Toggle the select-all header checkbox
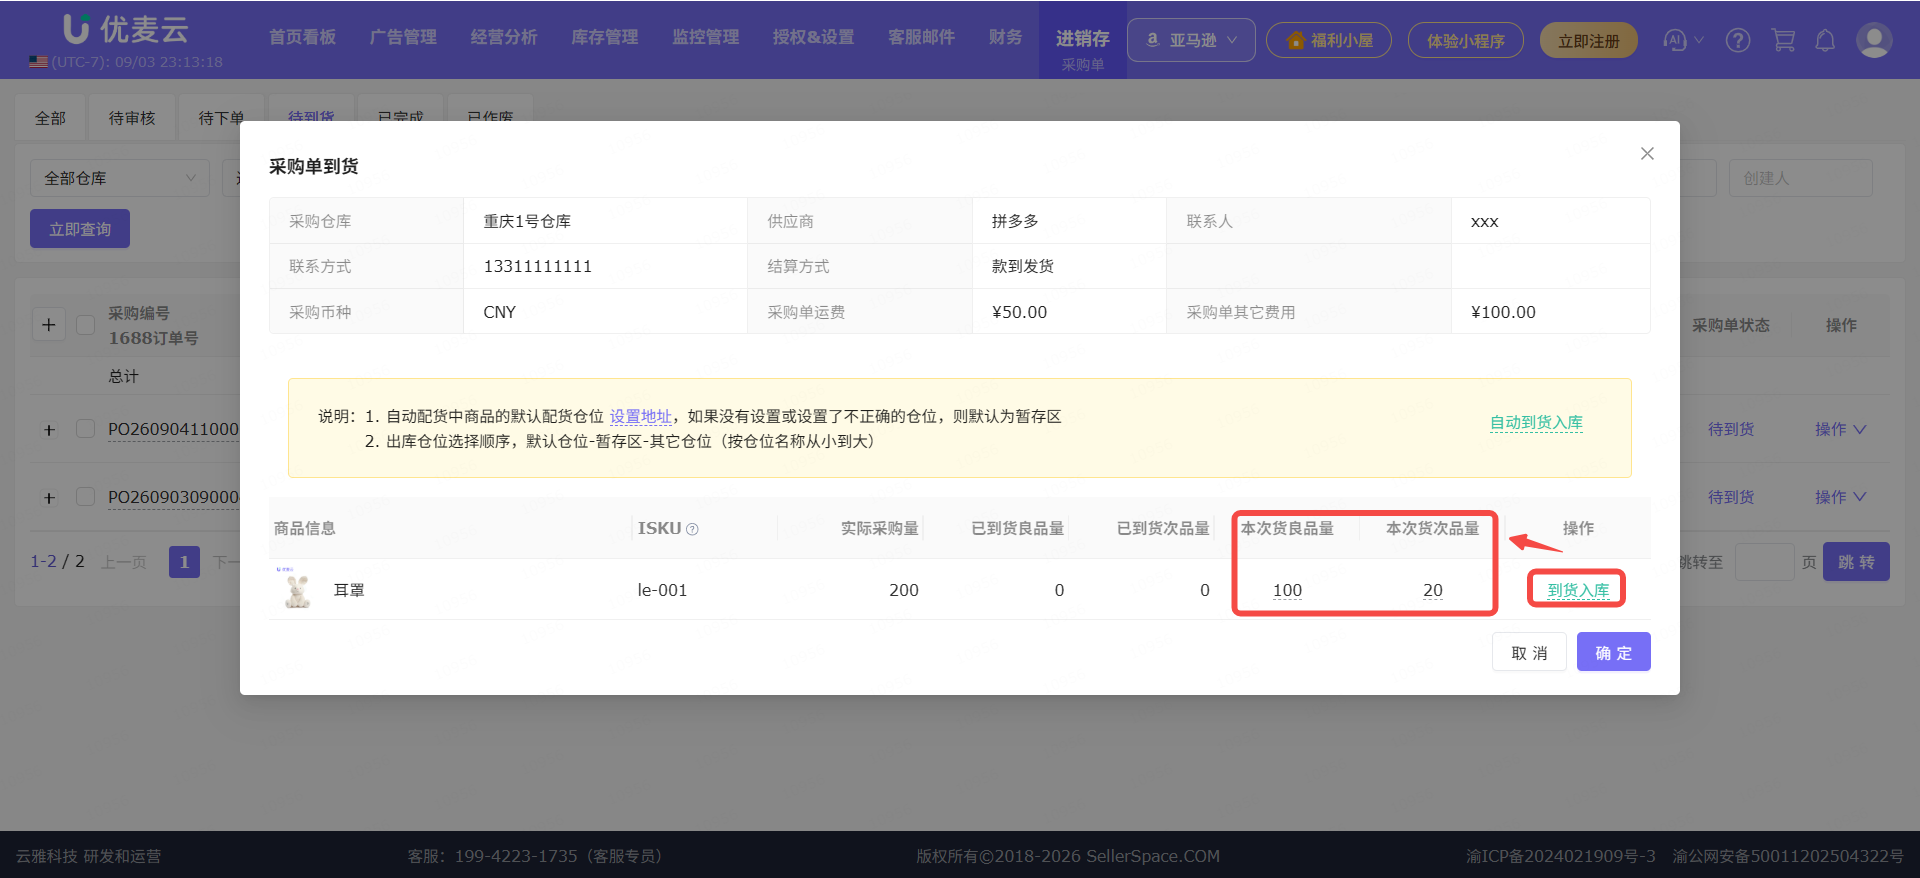The image size is (1920, 878). pyautogui.click(x=86, y=325)
